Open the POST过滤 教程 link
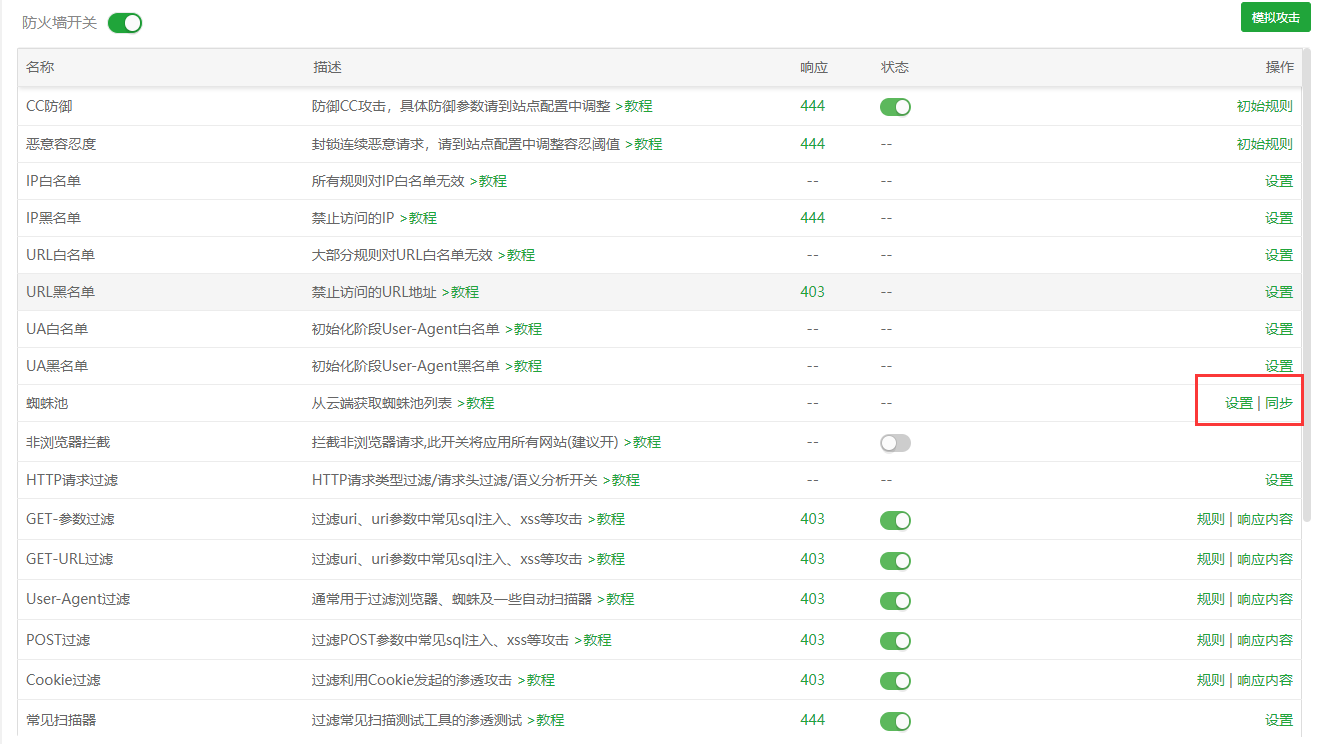1324x744 pixels. pos(592,640)
